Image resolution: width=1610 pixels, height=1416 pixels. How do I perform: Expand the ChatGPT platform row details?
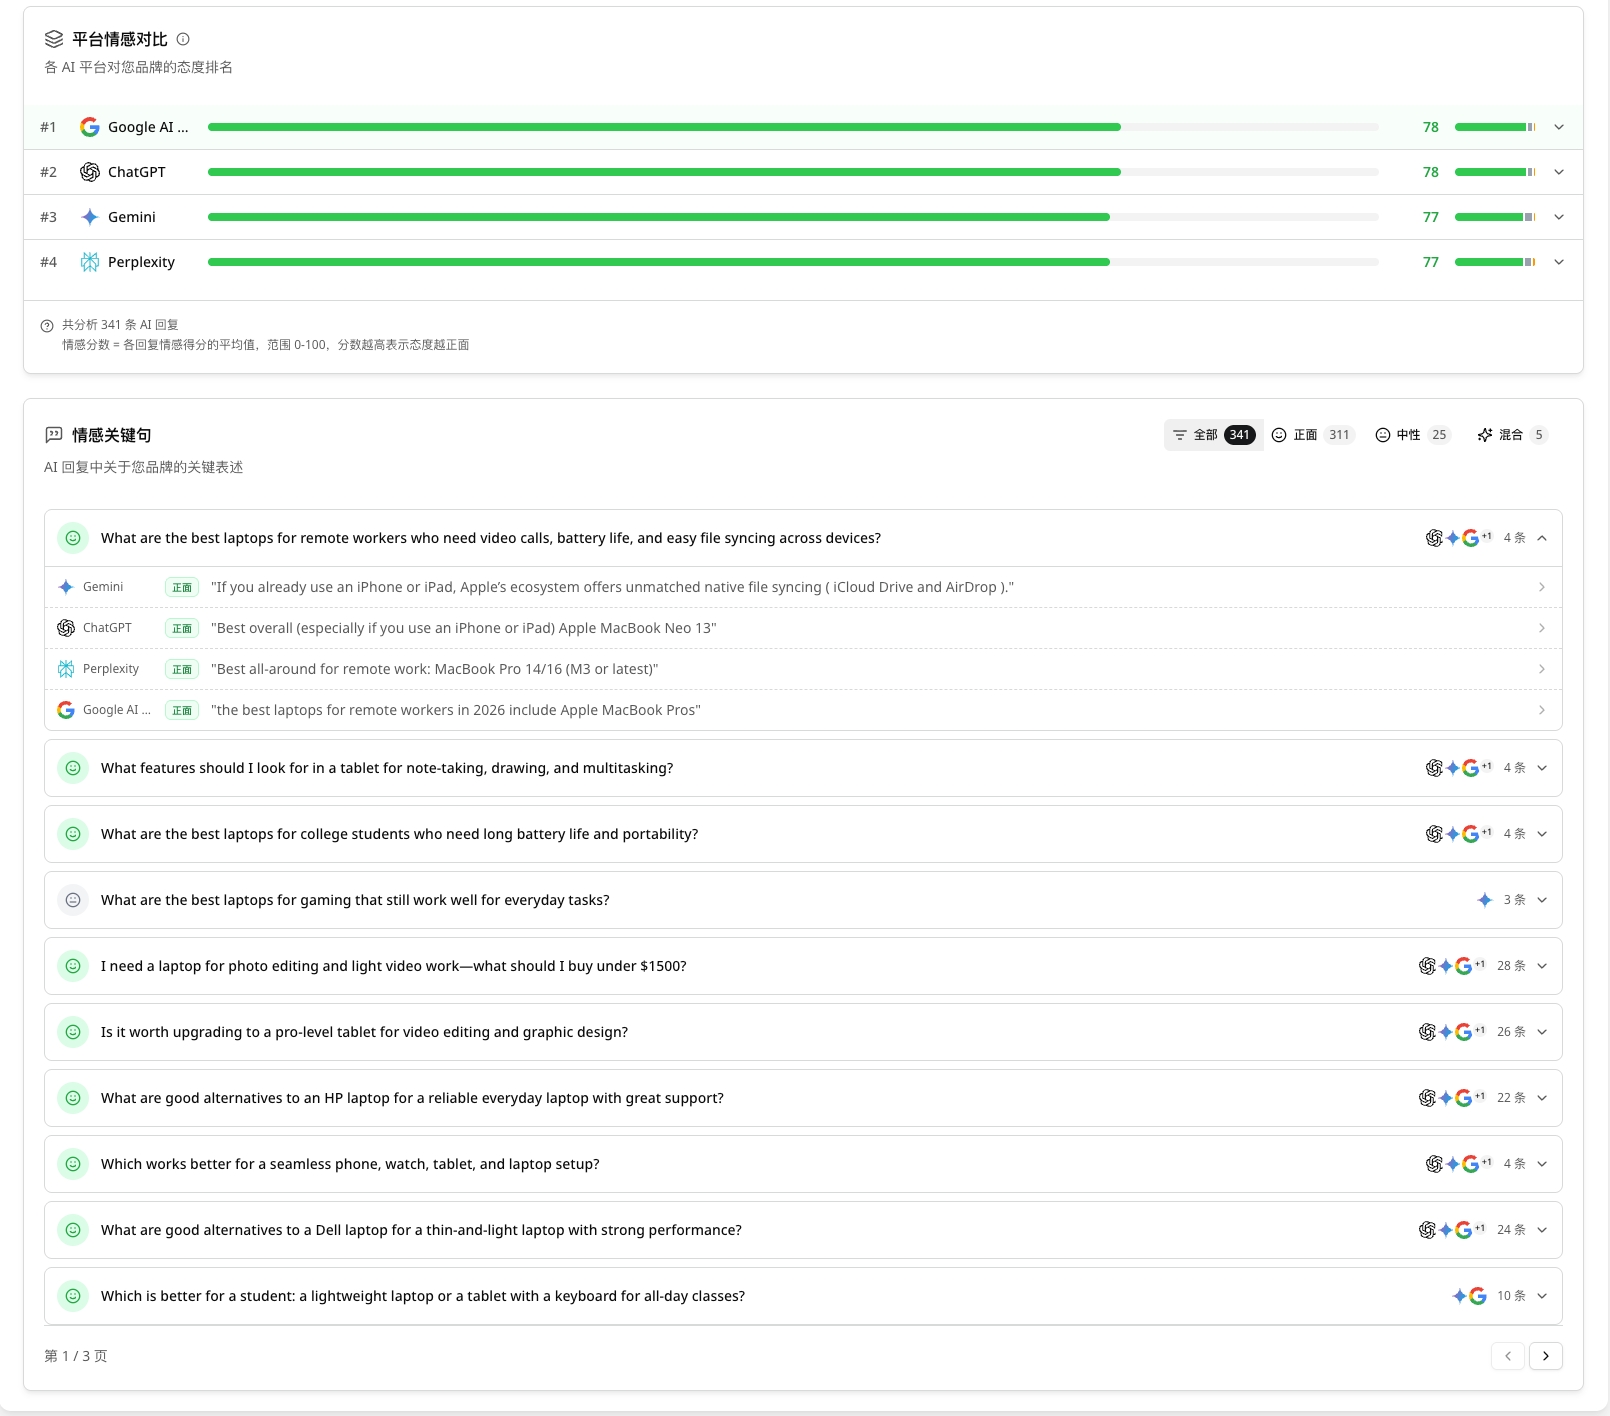[1559, 172]
